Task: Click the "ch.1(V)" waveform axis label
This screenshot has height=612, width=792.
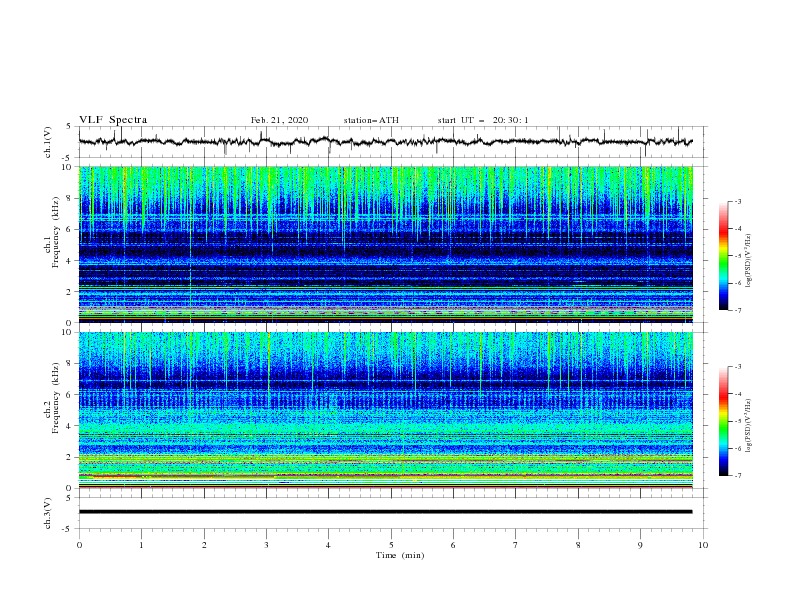Action: [x=48, y=142]
